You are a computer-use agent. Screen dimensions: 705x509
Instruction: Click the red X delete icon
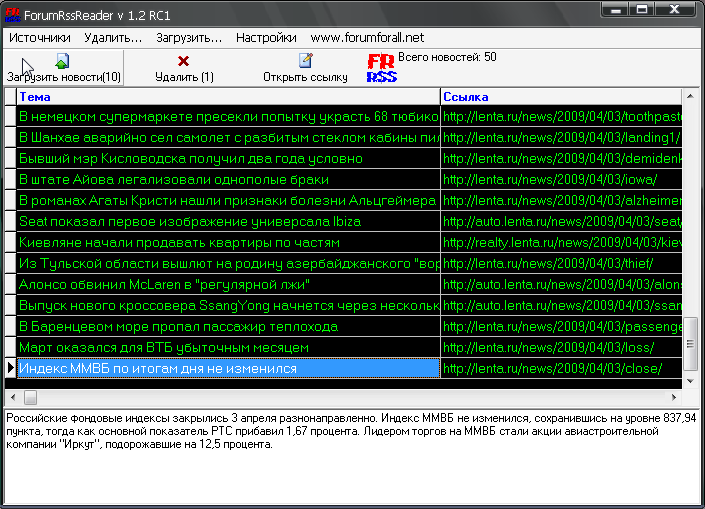[183, 61]
